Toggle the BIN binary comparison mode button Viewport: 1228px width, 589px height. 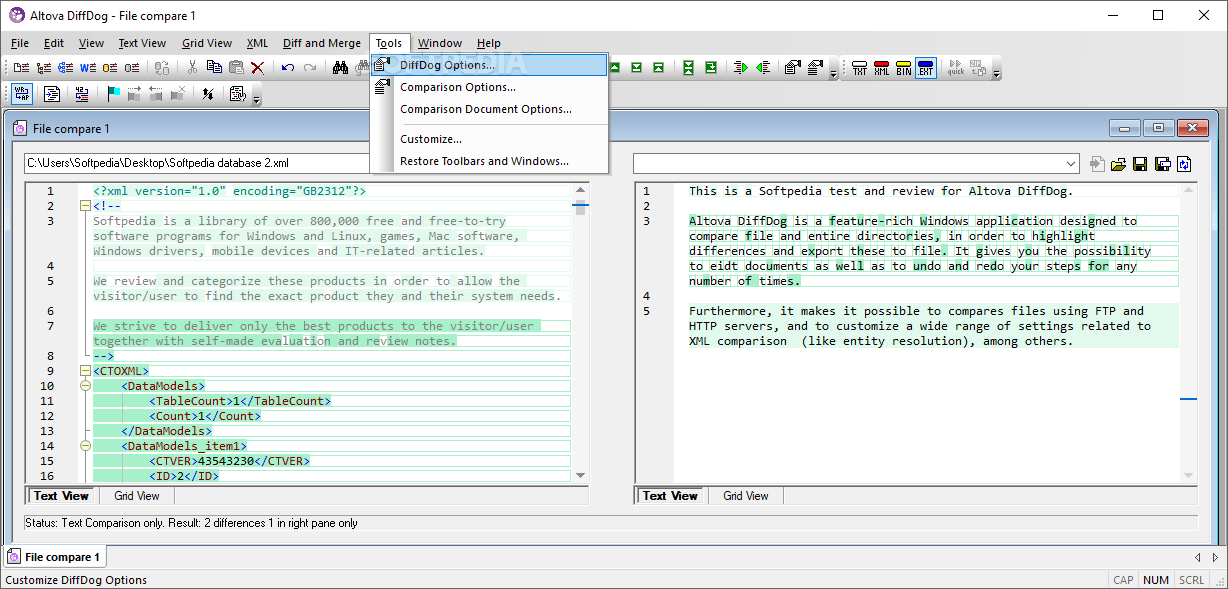[904, 68]
